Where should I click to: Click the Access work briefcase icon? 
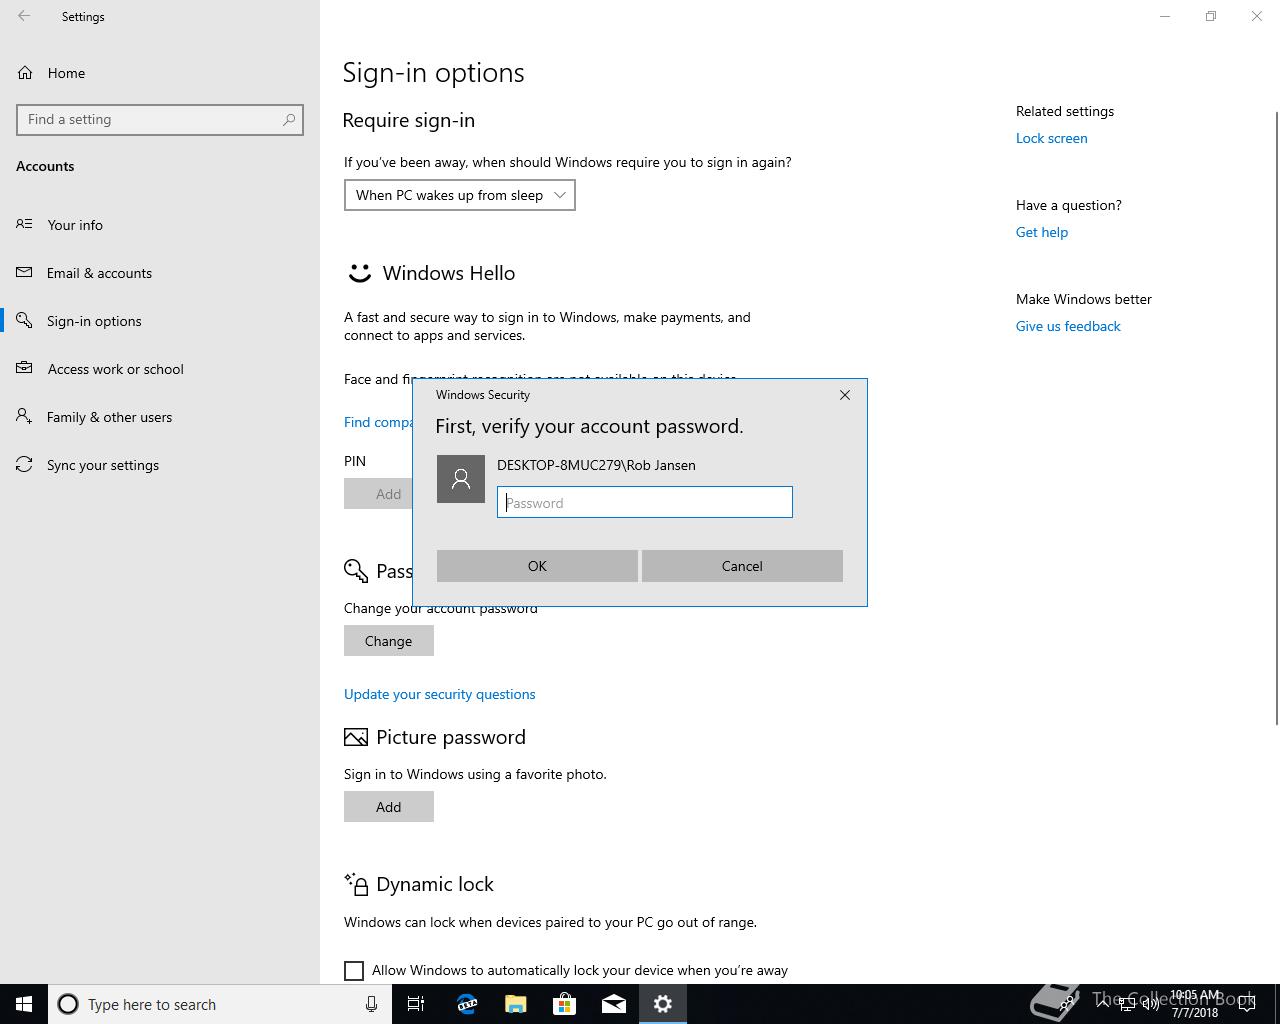coord(24,368)
